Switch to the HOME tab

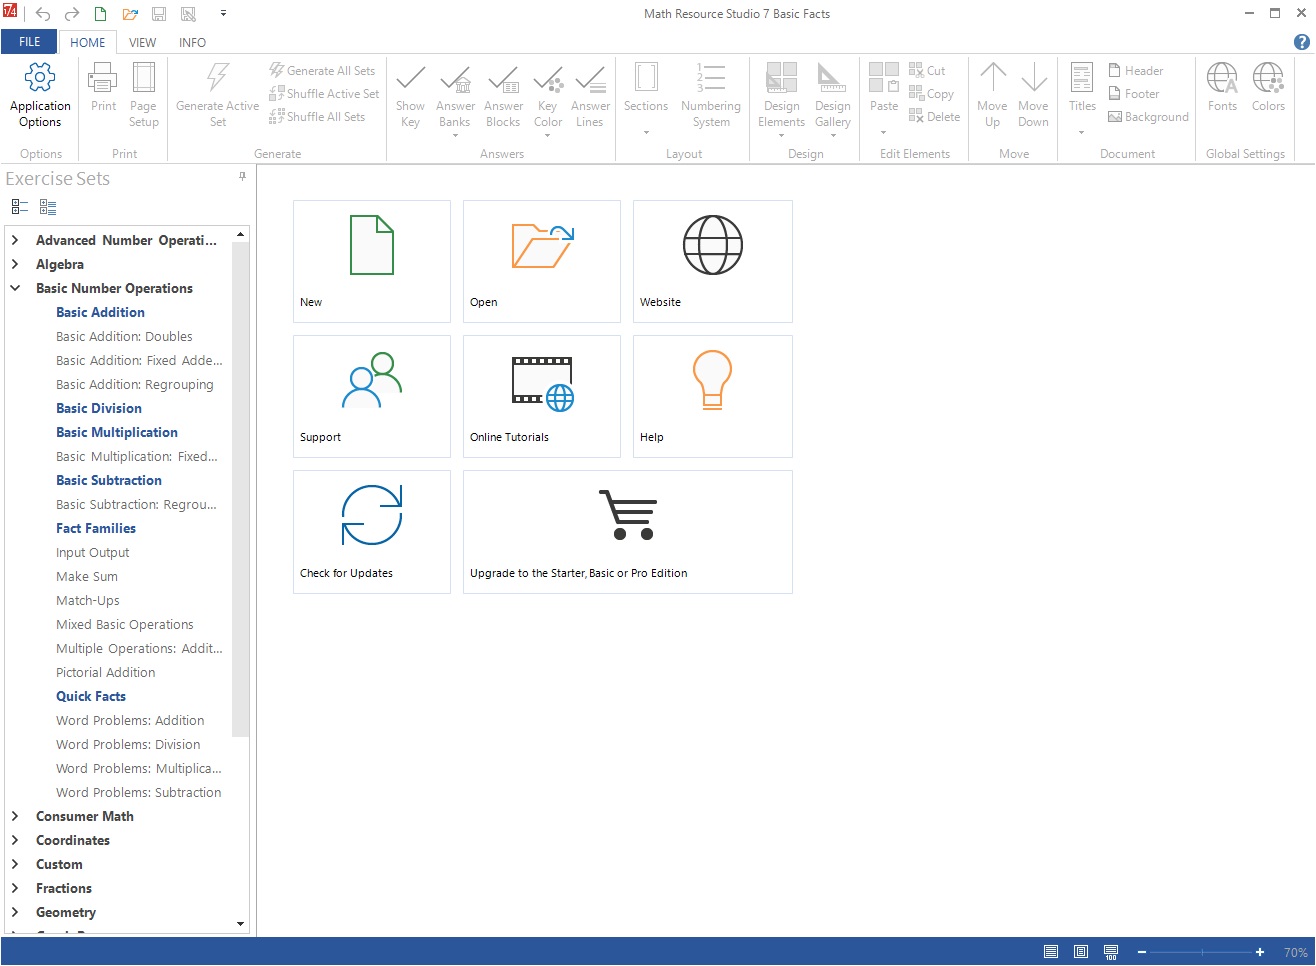click(88, 42)
